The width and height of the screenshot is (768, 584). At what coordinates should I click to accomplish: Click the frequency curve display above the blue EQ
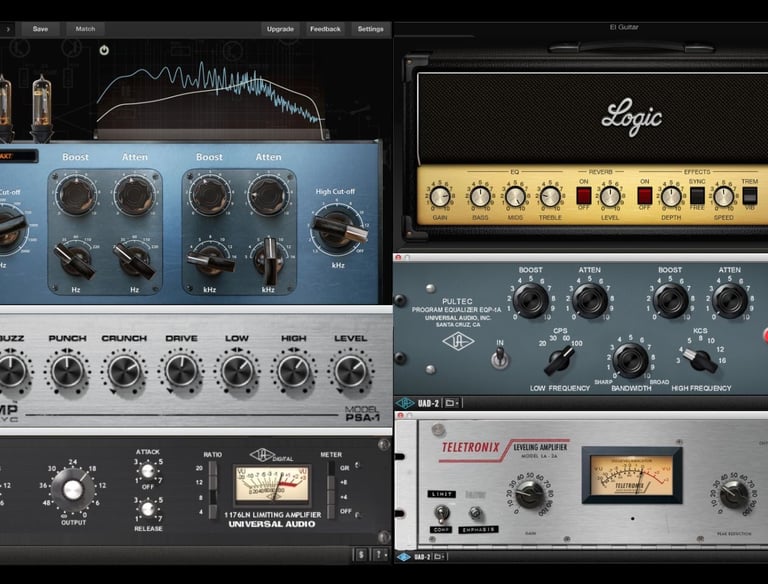click(211, 96)
